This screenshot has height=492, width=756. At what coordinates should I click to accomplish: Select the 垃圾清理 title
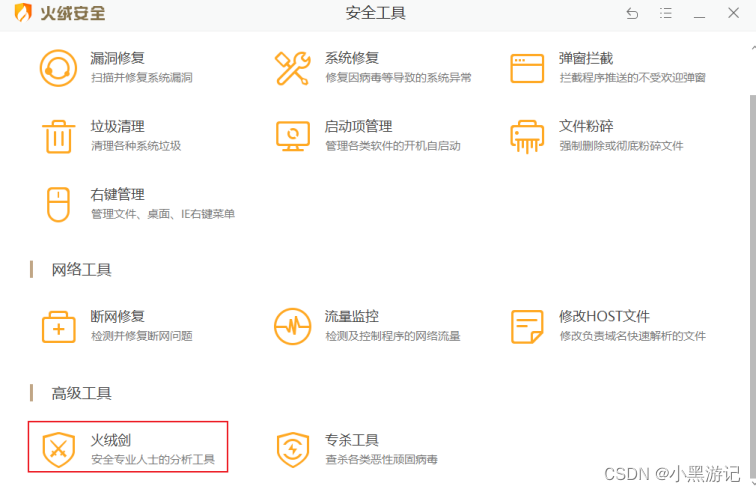coord(117,126)
